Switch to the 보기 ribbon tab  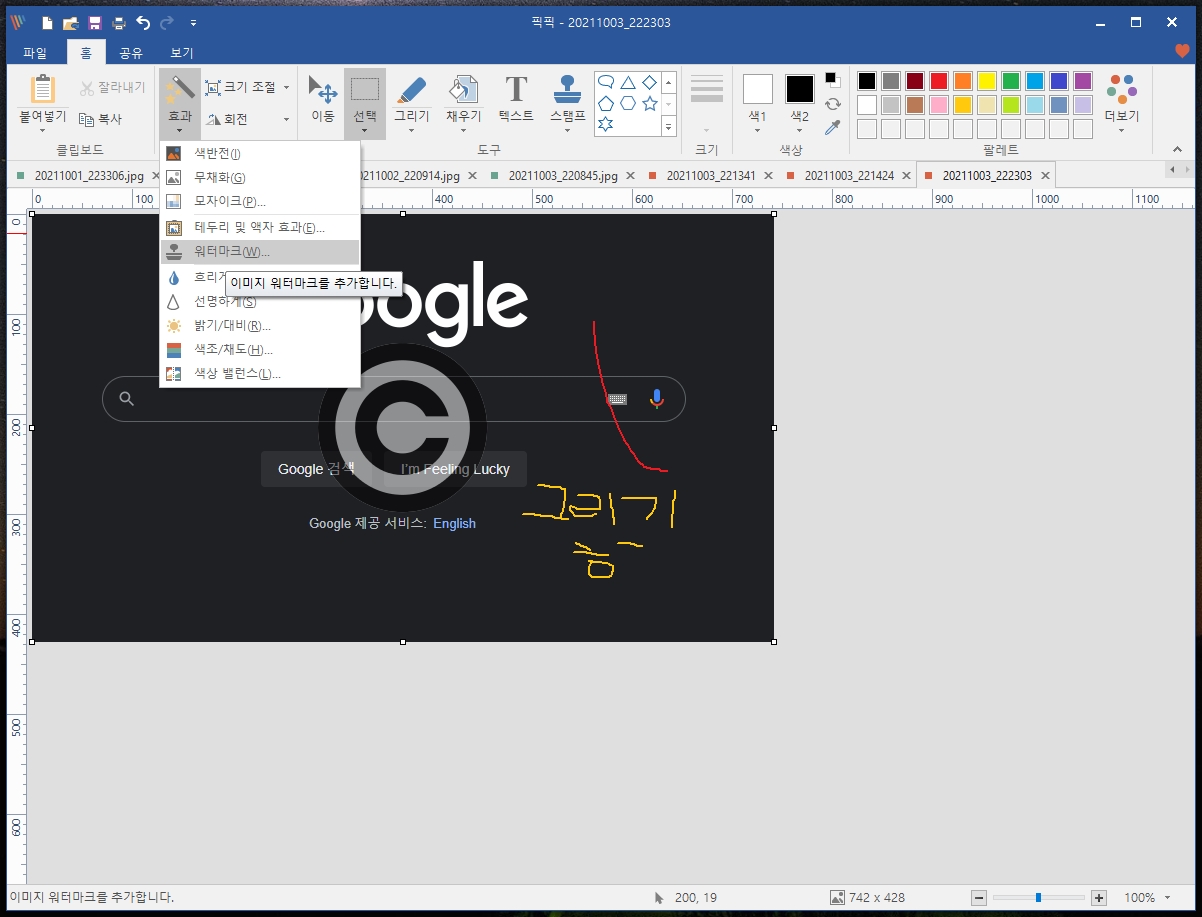click(182, 53)
